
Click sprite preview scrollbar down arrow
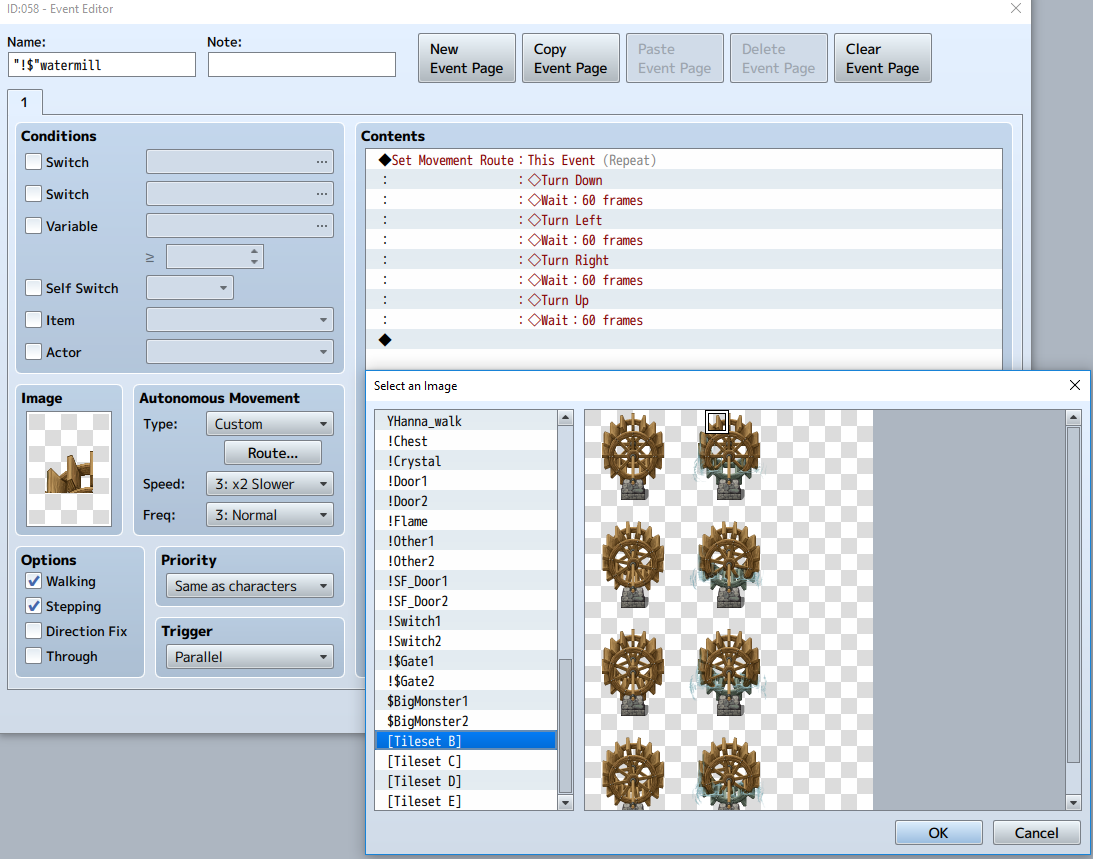(x=1073, y=803)
